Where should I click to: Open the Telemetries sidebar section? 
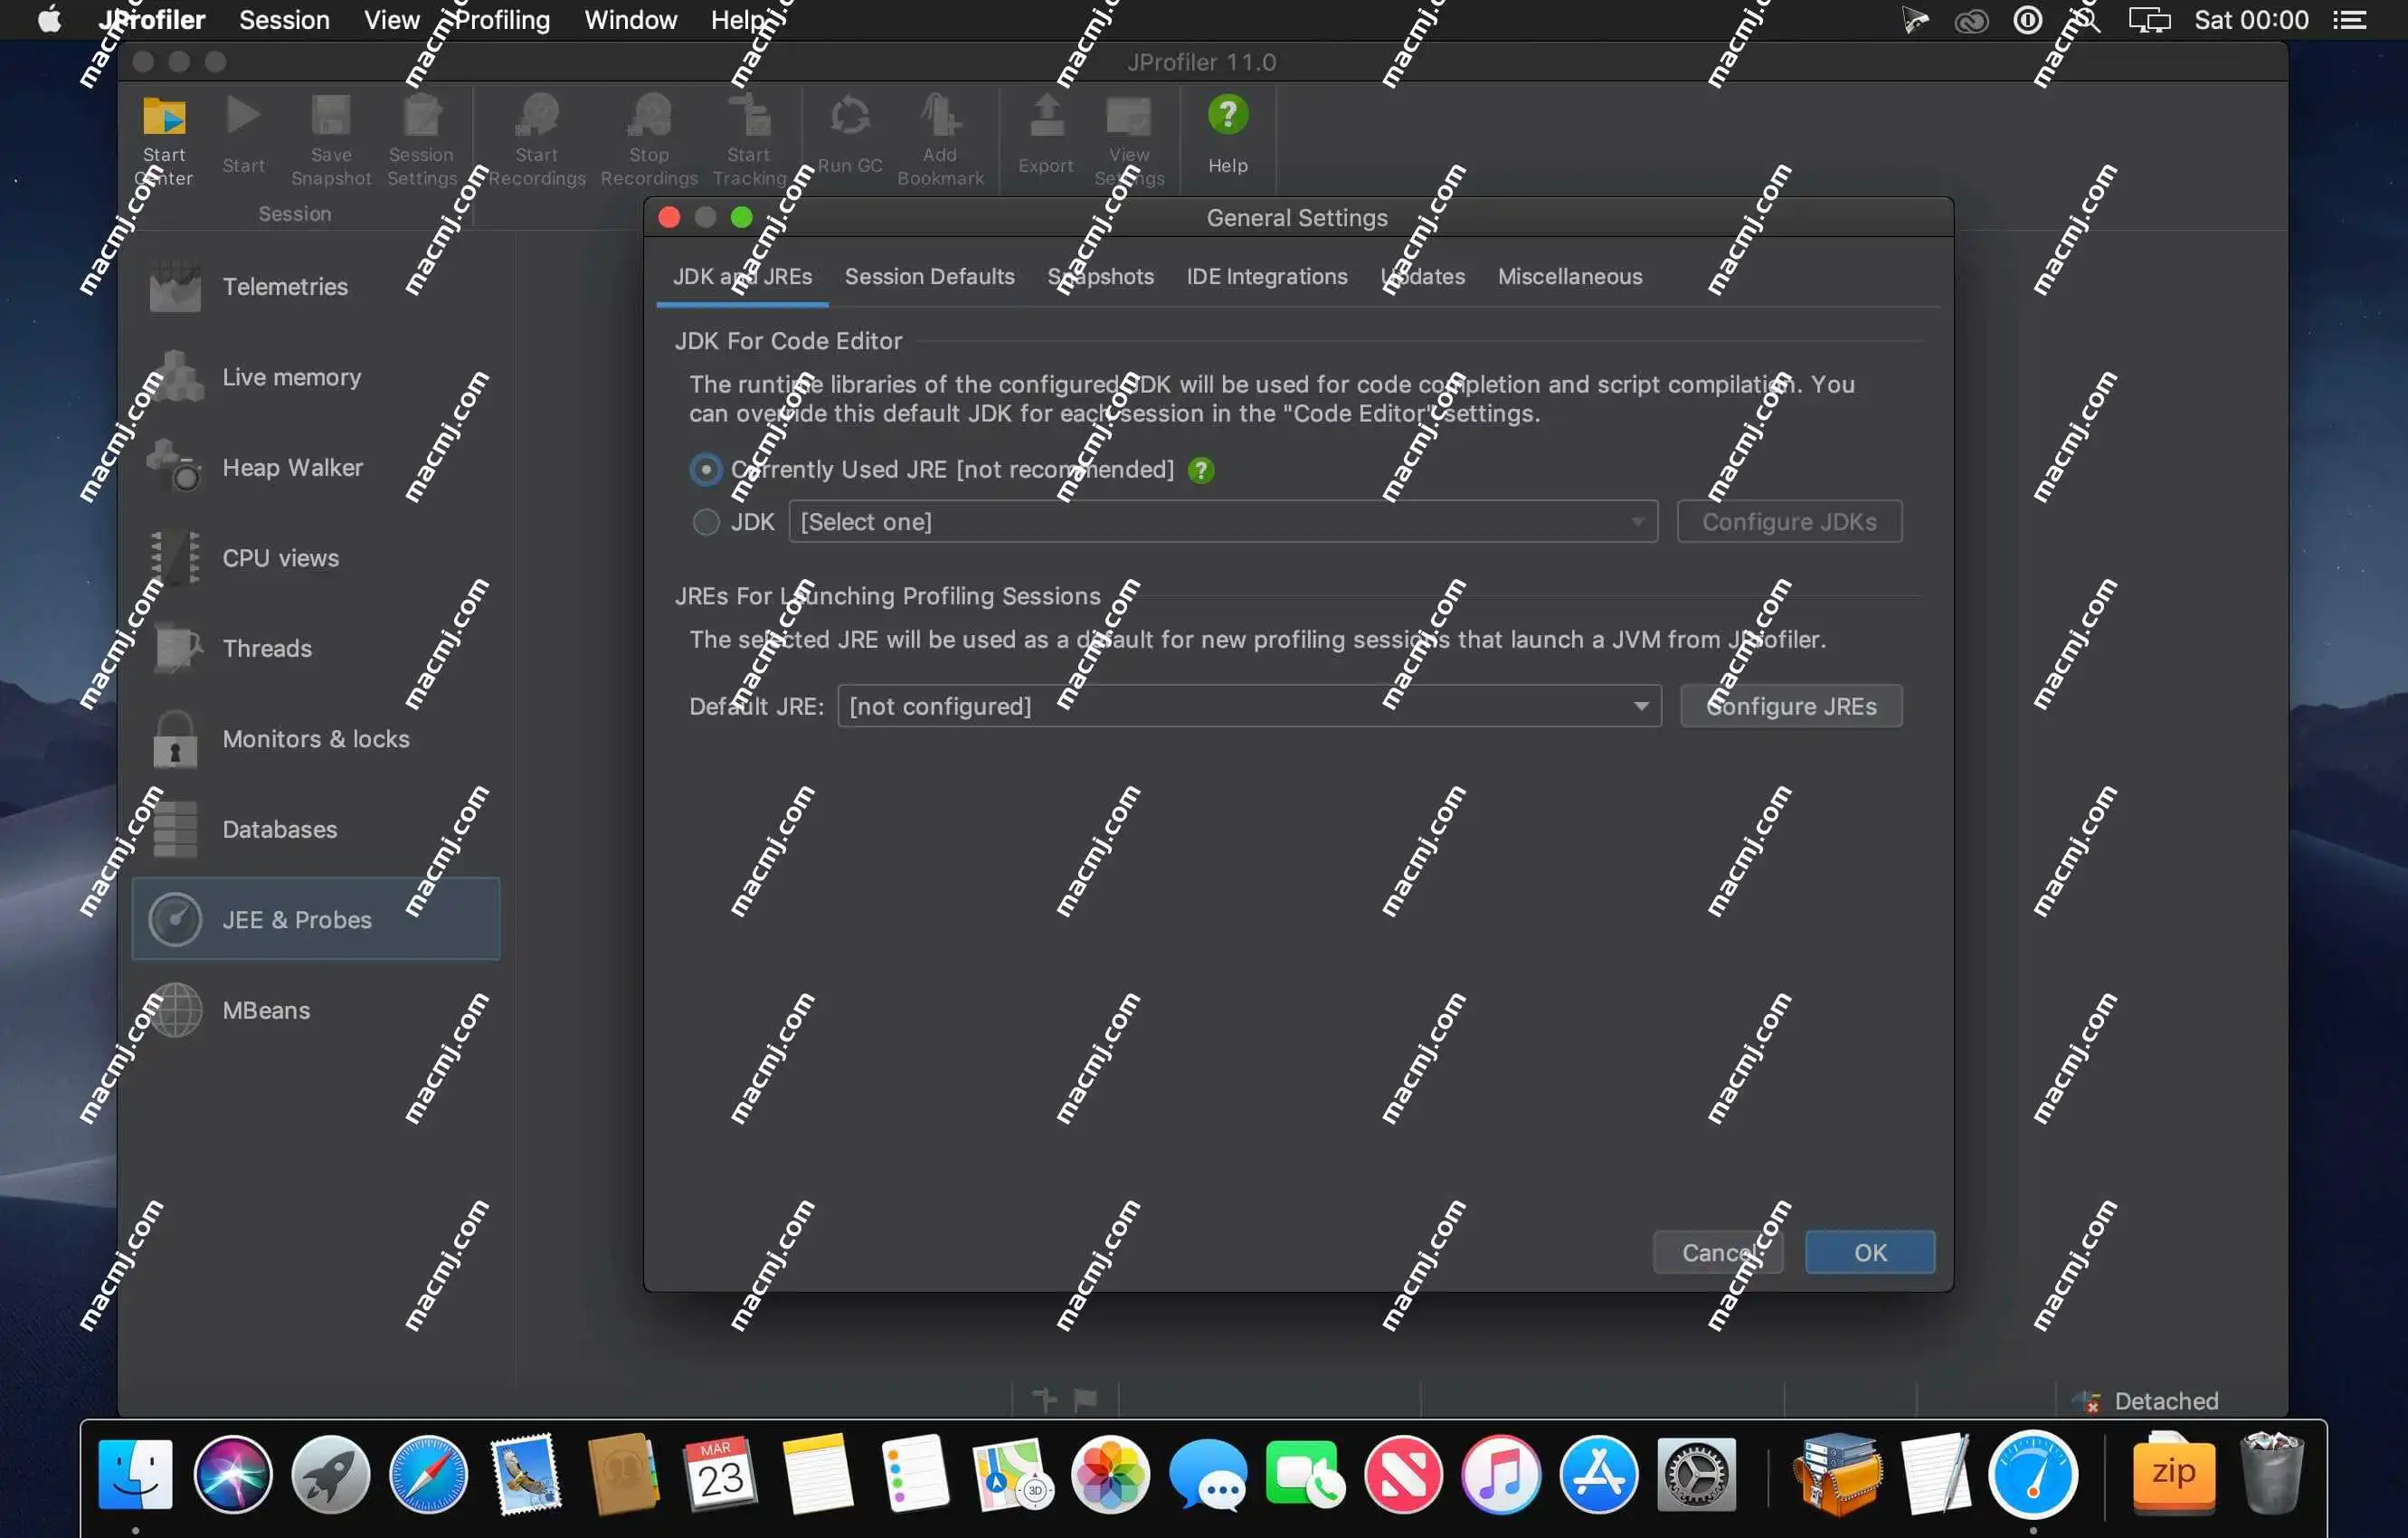316,287
